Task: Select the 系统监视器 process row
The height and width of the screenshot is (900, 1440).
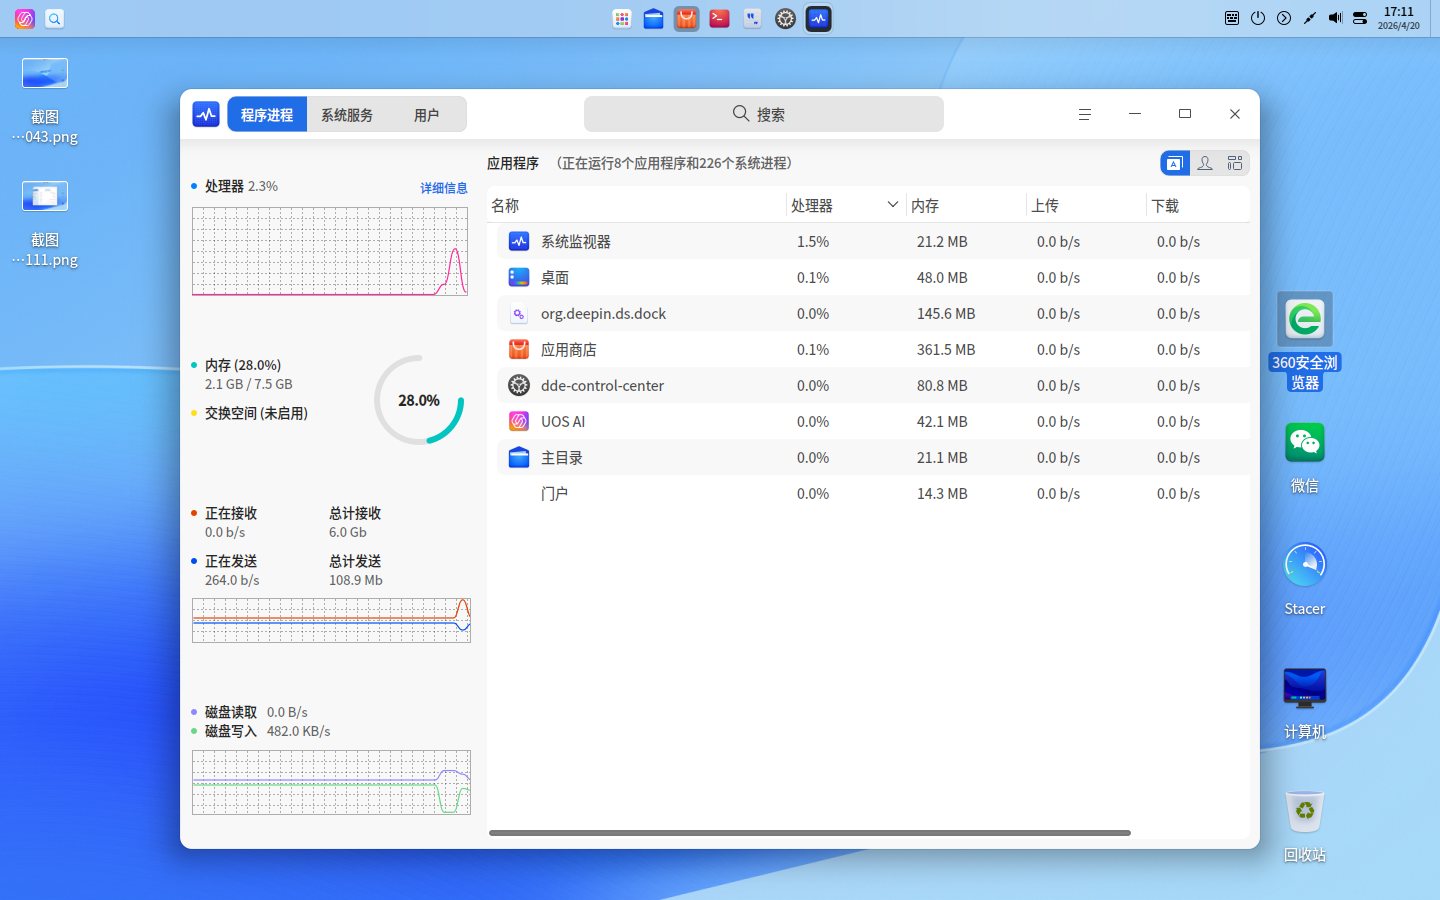Action: coord(700,241)
